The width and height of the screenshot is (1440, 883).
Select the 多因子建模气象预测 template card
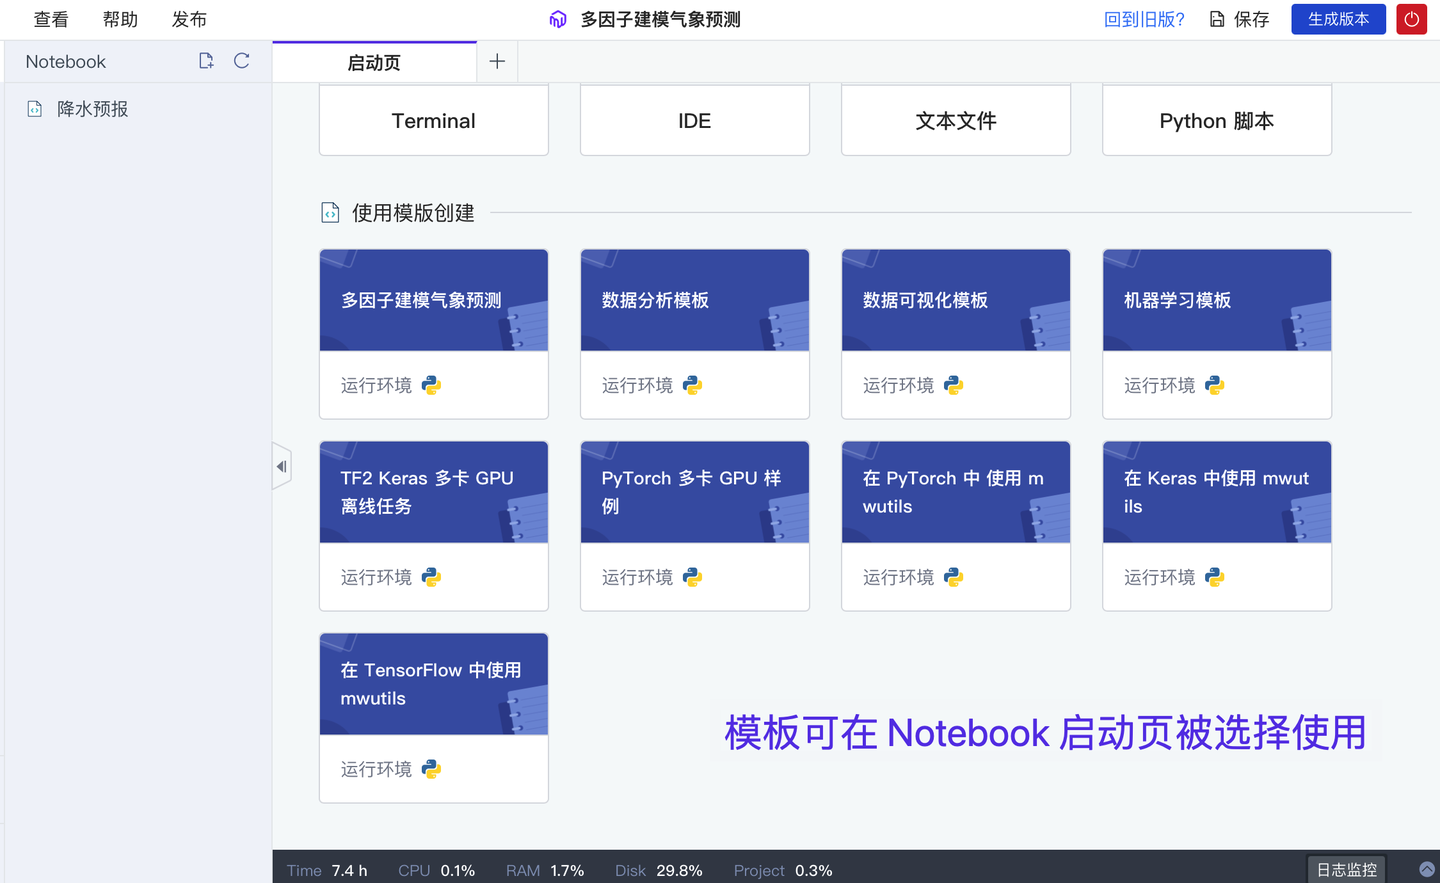[434, 334]
